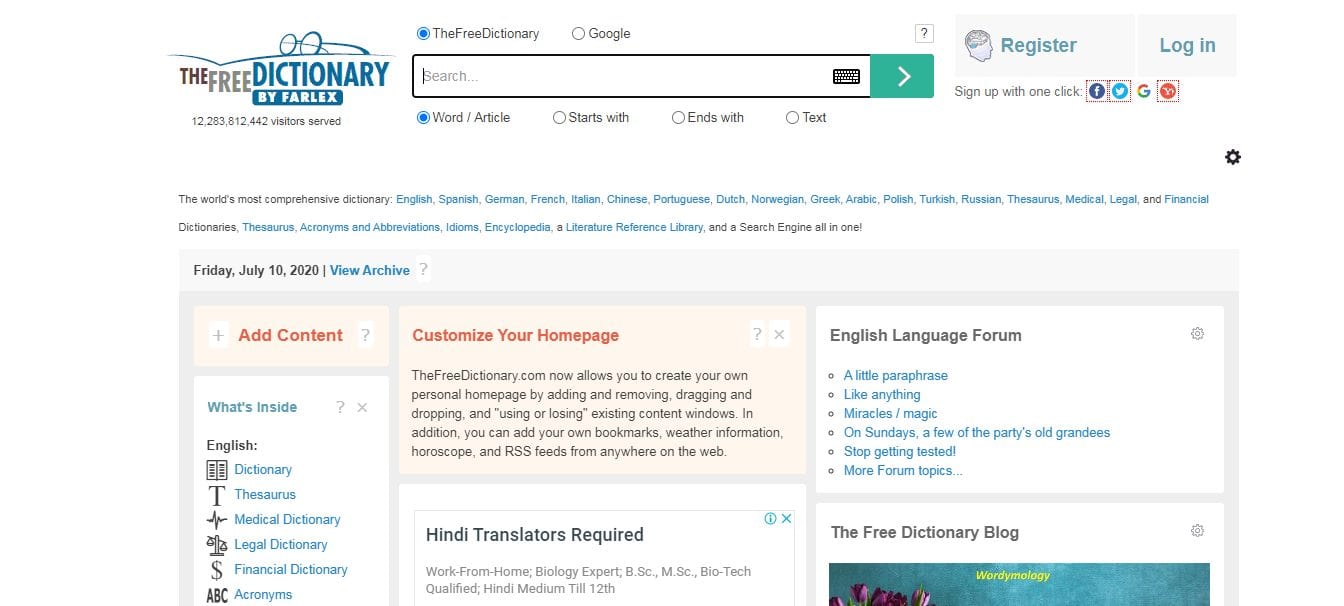Viewport: 1344px width, 606px height.
Task: Open the Encyclopedia link
Action: (517, 227)
